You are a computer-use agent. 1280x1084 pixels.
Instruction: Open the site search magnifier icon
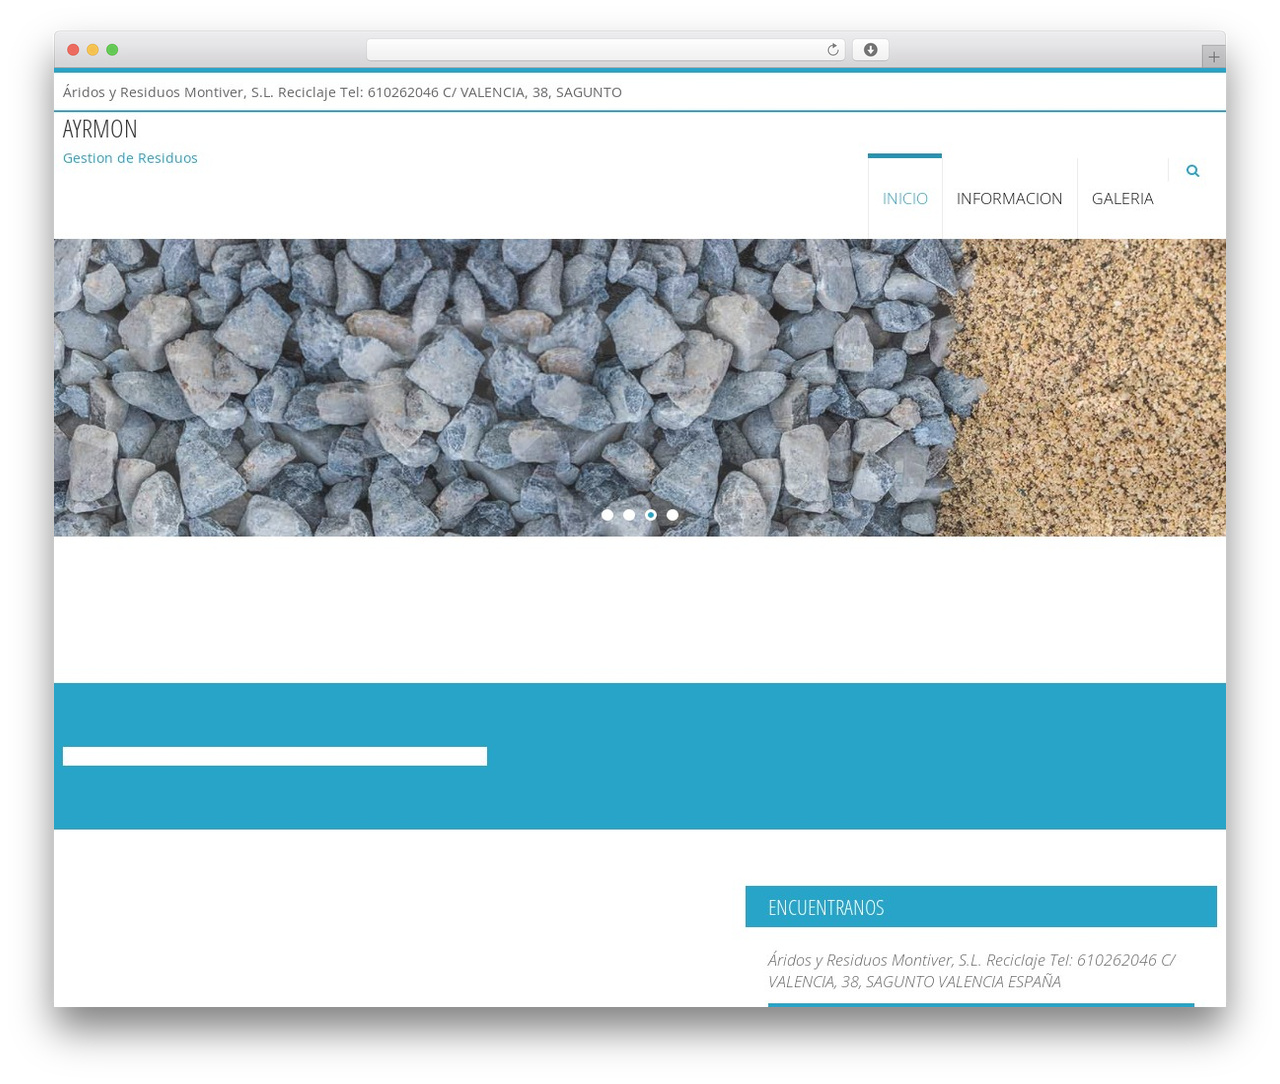tap(1192, 171)
